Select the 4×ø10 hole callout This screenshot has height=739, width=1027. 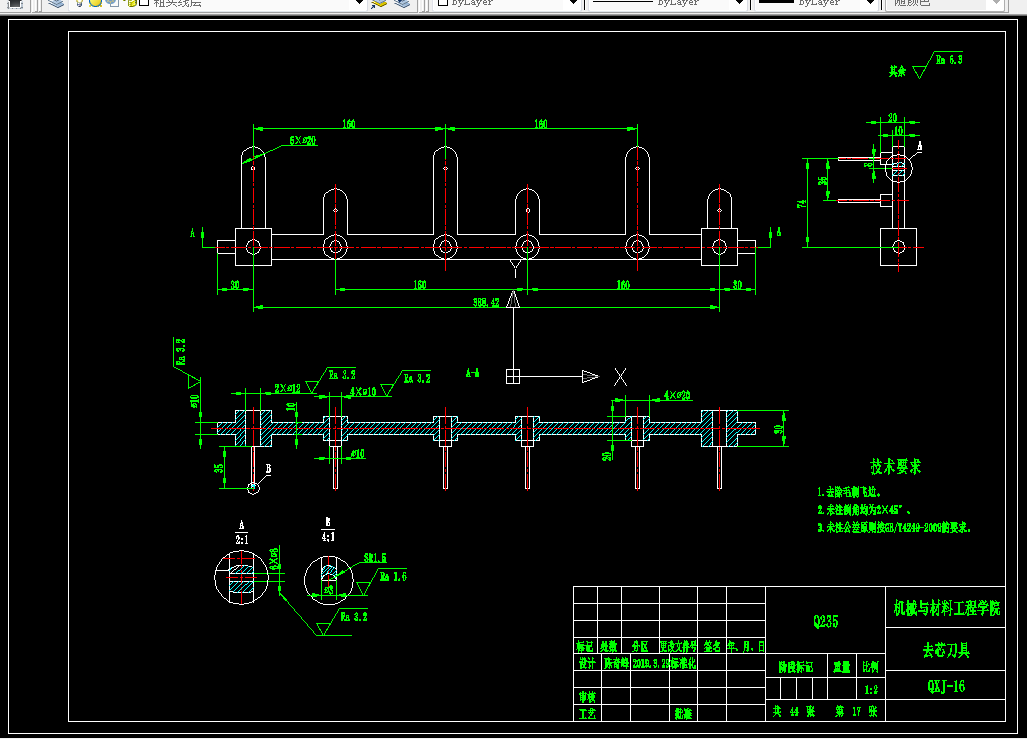363,392
